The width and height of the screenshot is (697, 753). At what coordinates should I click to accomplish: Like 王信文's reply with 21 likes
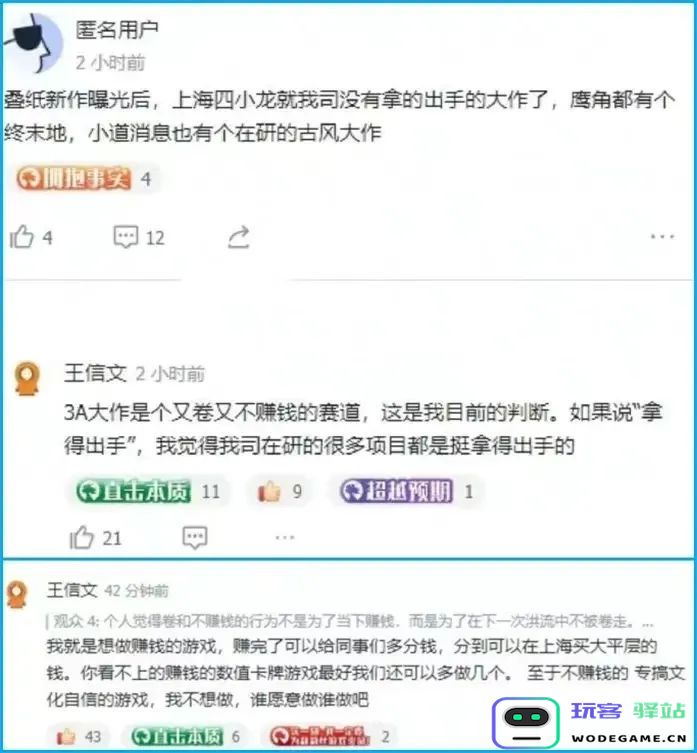(96, 537)
